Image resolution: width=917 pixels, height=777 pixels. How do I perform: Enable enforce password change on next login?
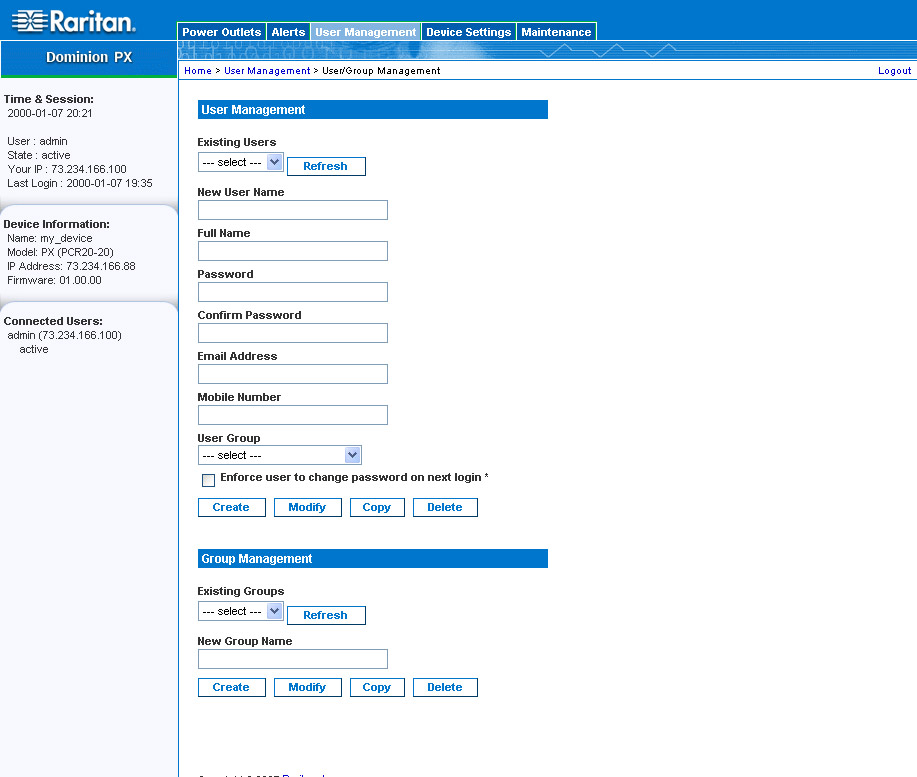coord(208,480)
